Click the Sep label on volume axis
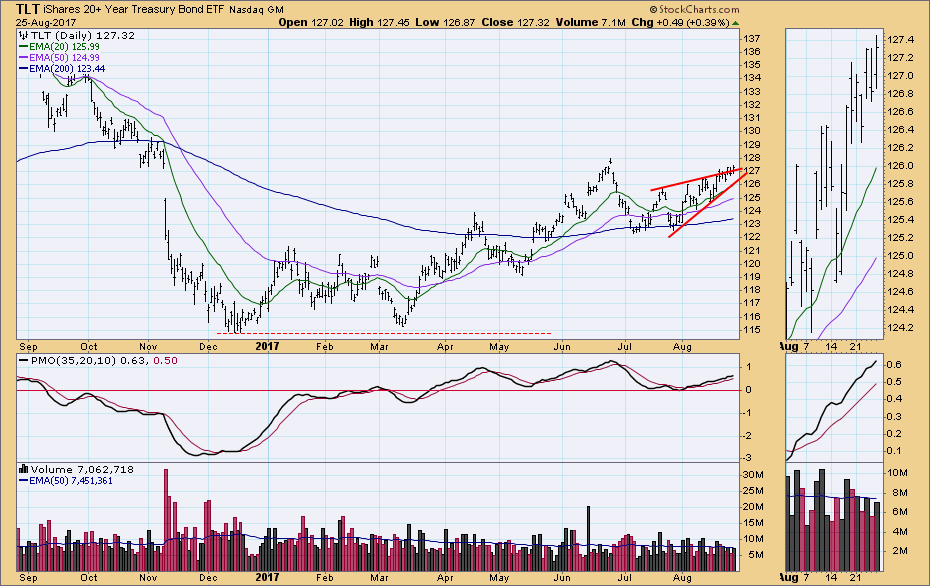The image size is (930, 586). pos(30,578)
